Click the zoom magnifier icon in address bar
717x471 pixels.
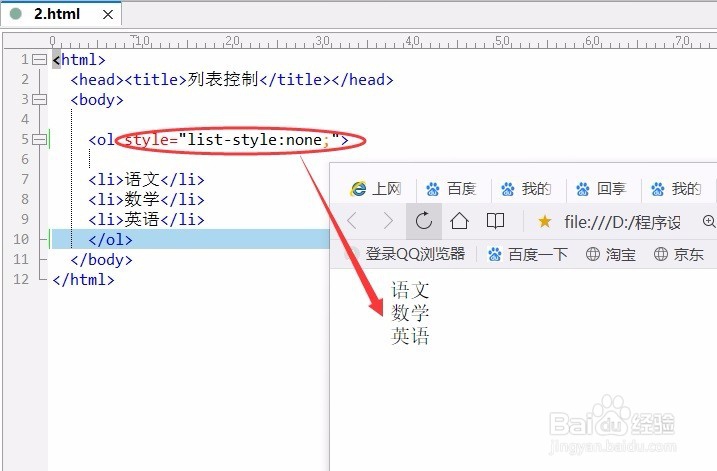coord(709,221)
